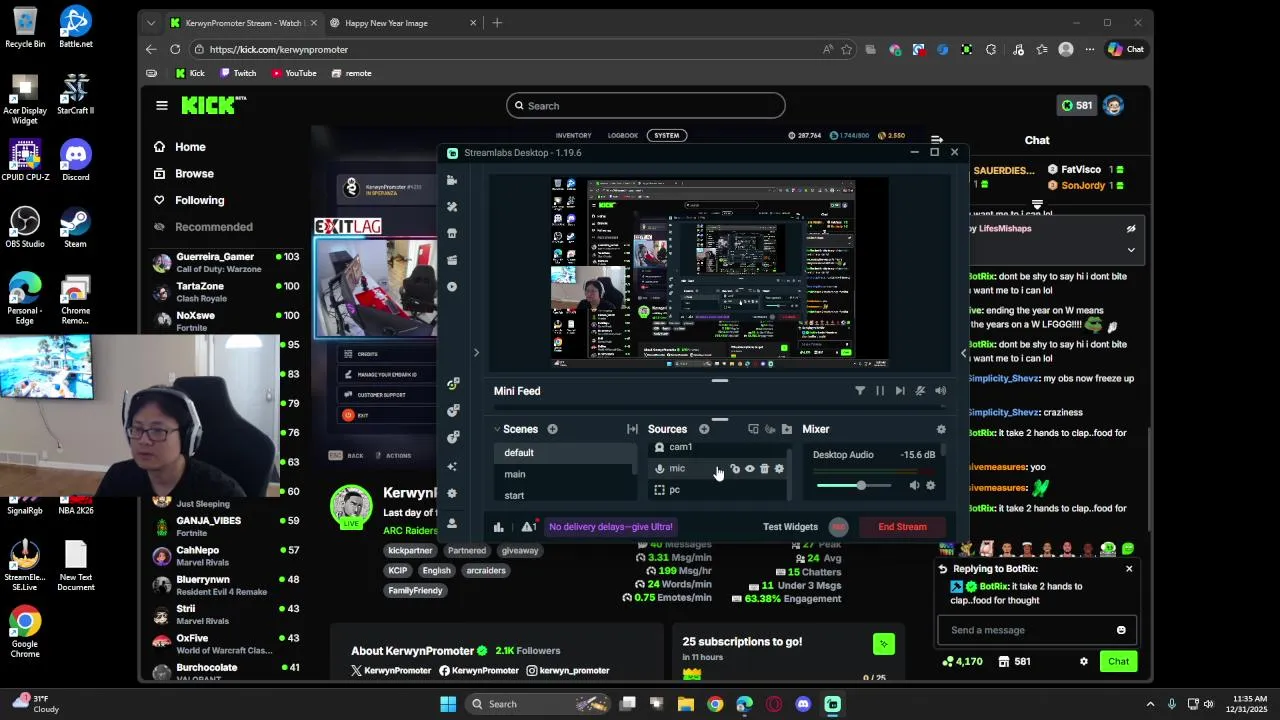Expand the pinned message chevron in chat
The image size is (1280, 720).
[x=1131, y=250]
